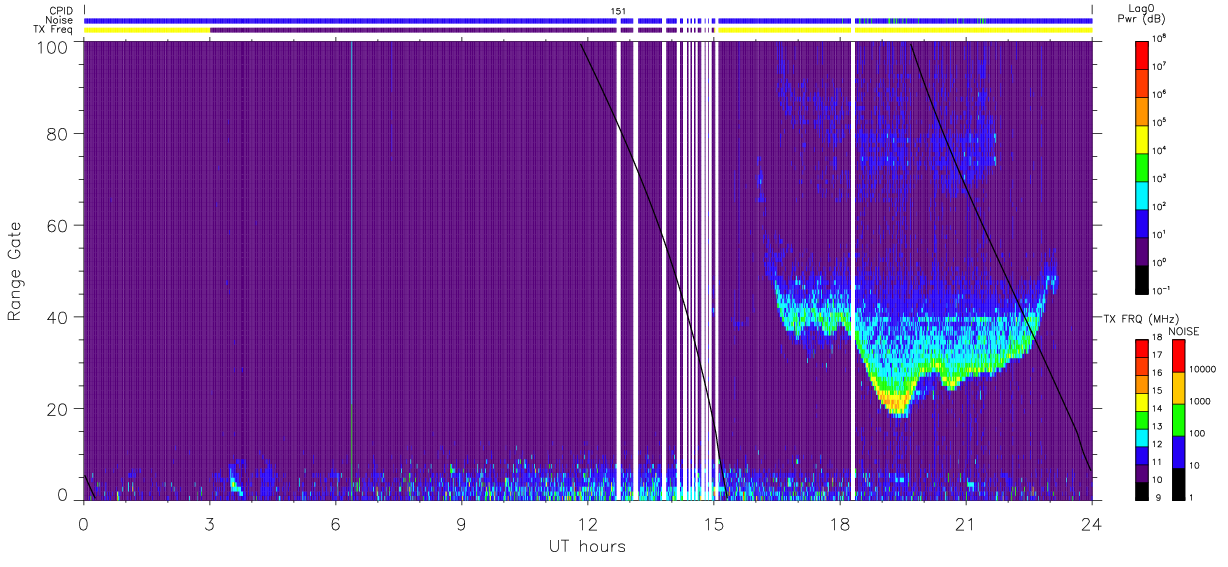1228x567 pixels.
Task: Click the strongest orange echo near 19 UT
Action: point(895,401)
